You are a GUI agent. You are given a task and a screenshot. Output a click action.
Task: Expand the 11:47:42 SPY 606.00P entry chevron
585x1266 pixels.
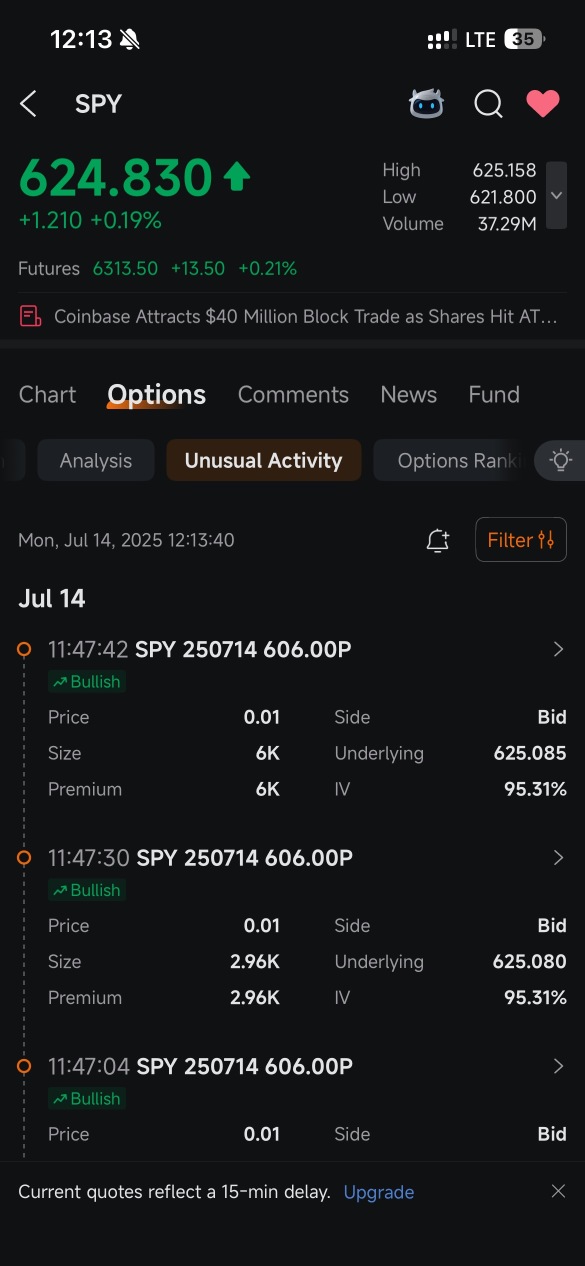(559, 650)
